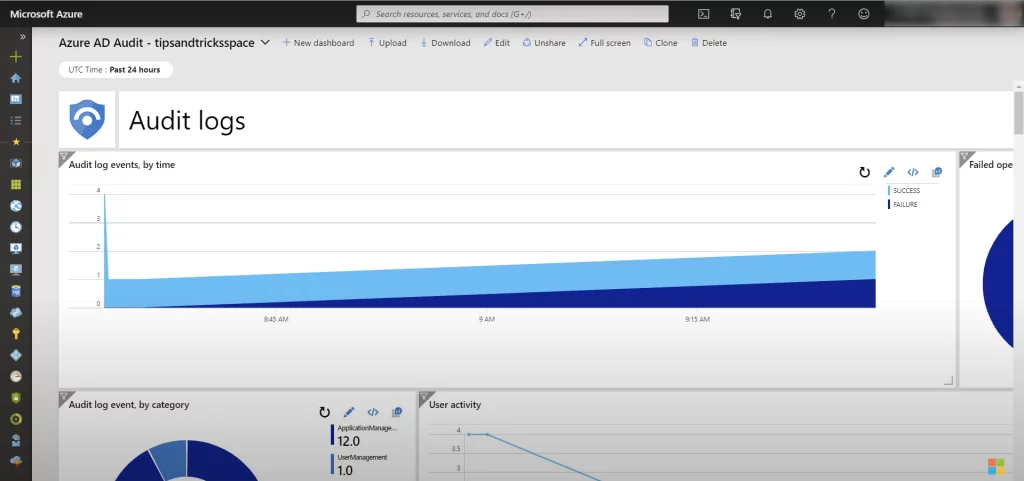The height and width of the screenshot is (481, 1024).
Task: Open UTC Time Past 24 hours picker
Action: (x=116, y=70)
